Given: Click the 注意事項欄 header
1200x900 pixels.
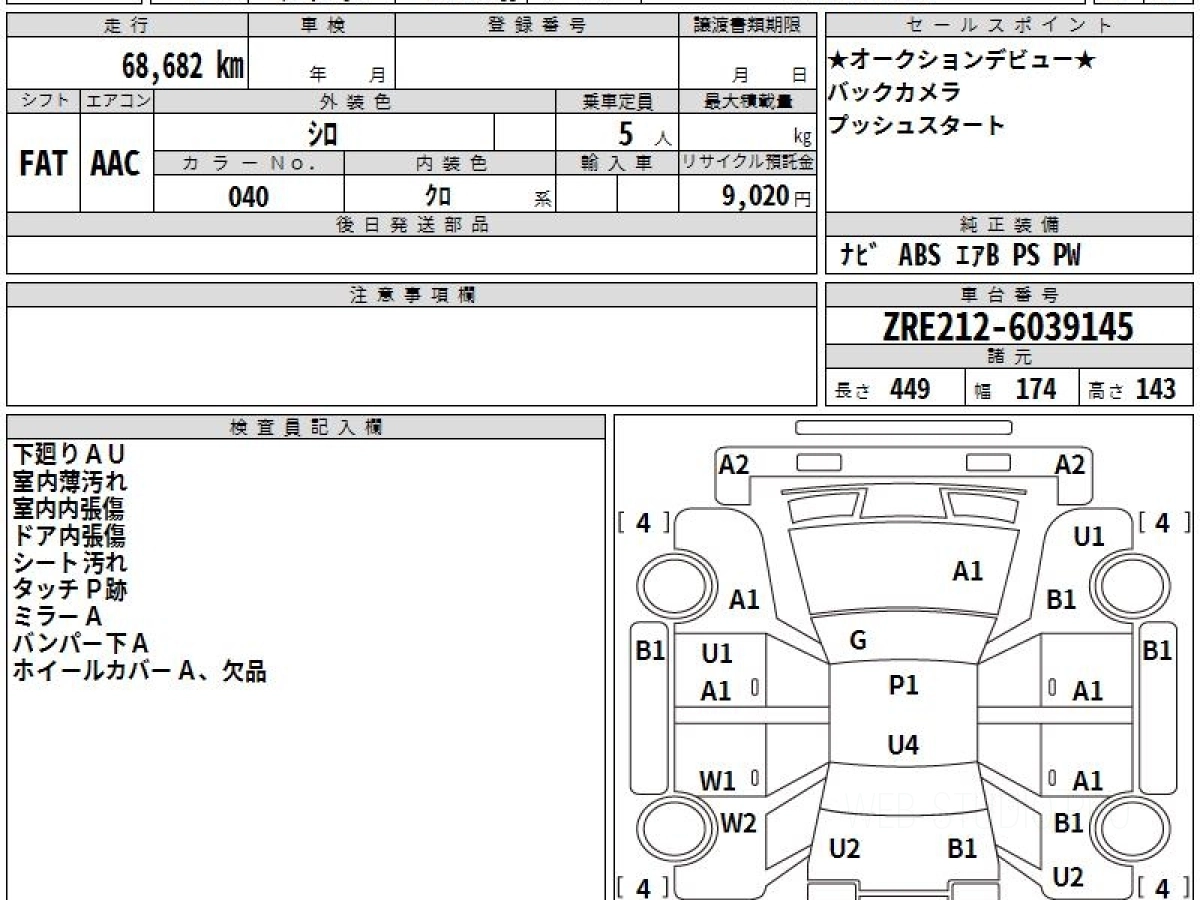Looking at the screenshot, I should 411,295.
